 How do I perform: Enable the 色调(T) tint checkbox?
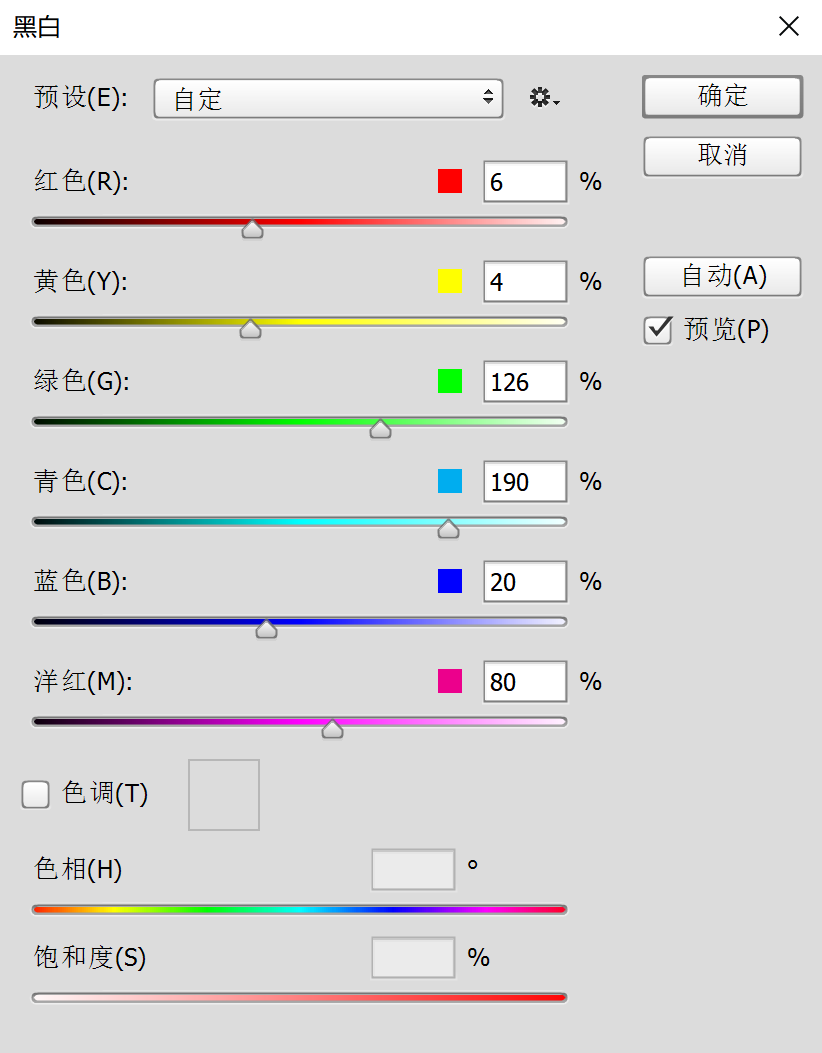[x=36, y=794]
